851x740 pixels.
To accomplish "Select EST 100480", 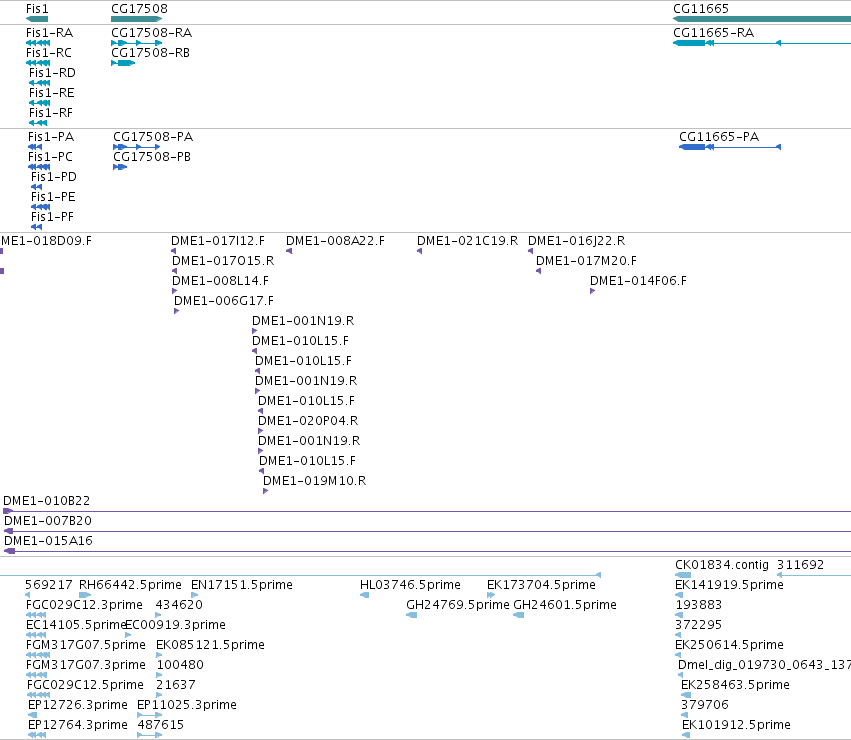I will coord(160,676).
